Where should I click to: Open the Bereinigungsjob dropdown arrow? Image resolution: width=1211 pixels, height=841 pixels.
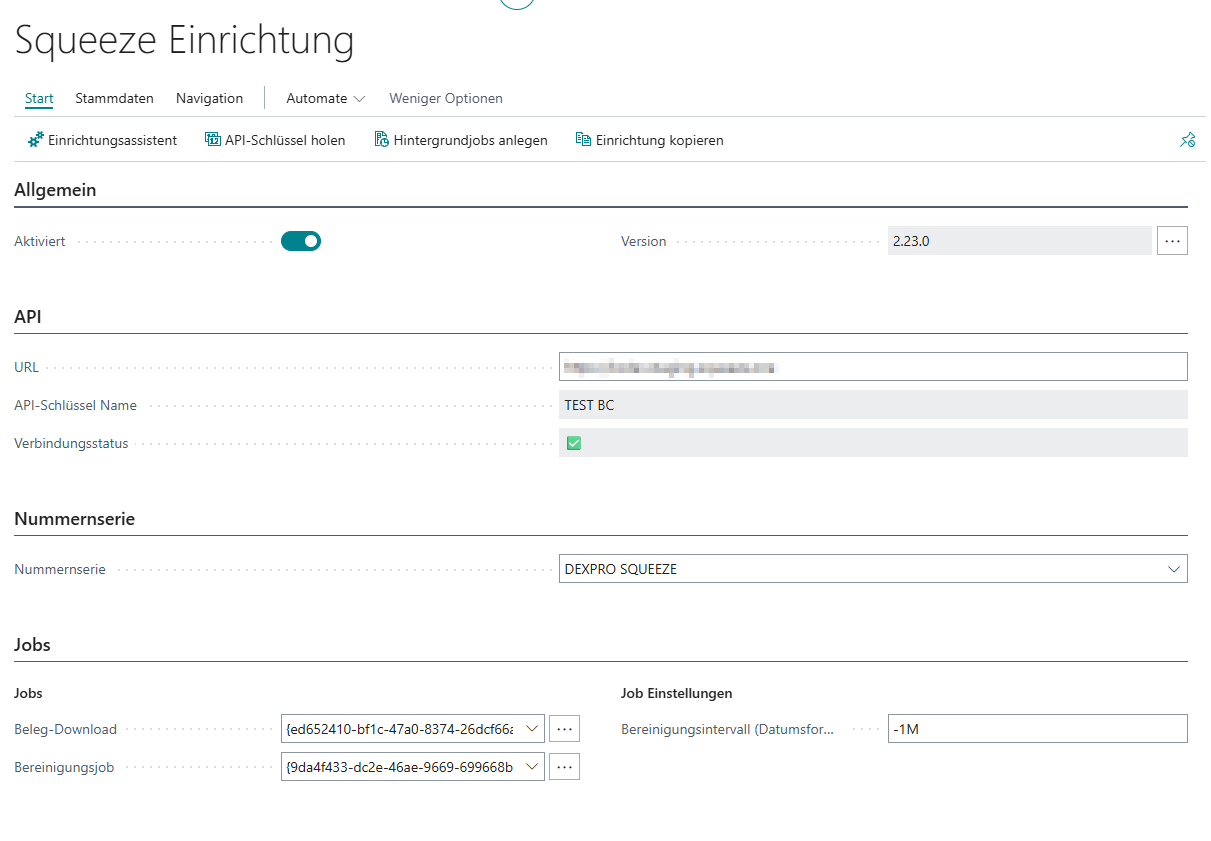point(531,767)
